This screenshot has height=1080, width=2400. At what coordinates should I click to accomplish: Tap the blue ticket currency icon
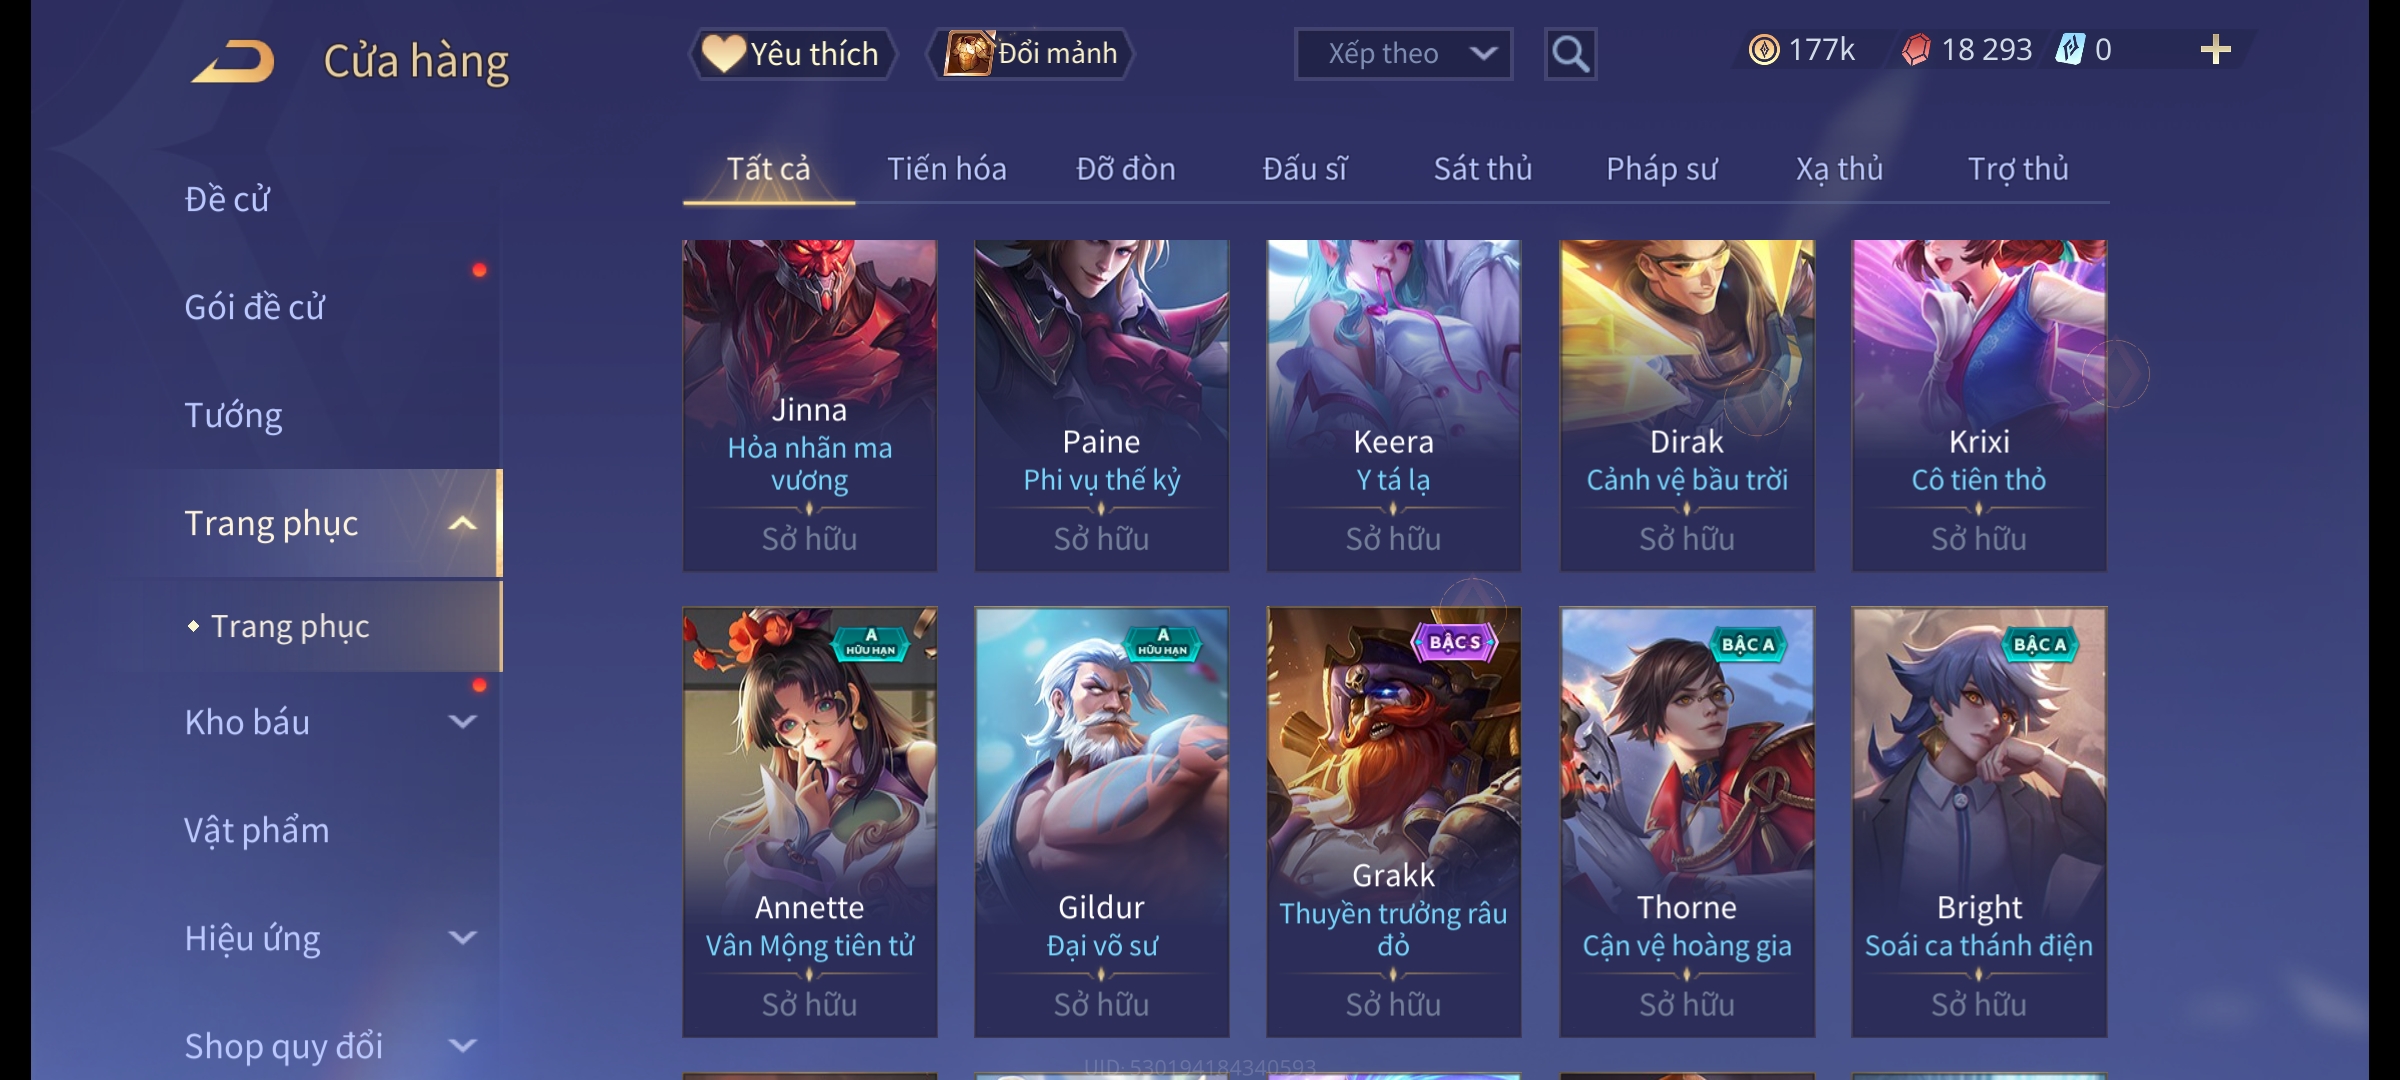[2069, 50]
